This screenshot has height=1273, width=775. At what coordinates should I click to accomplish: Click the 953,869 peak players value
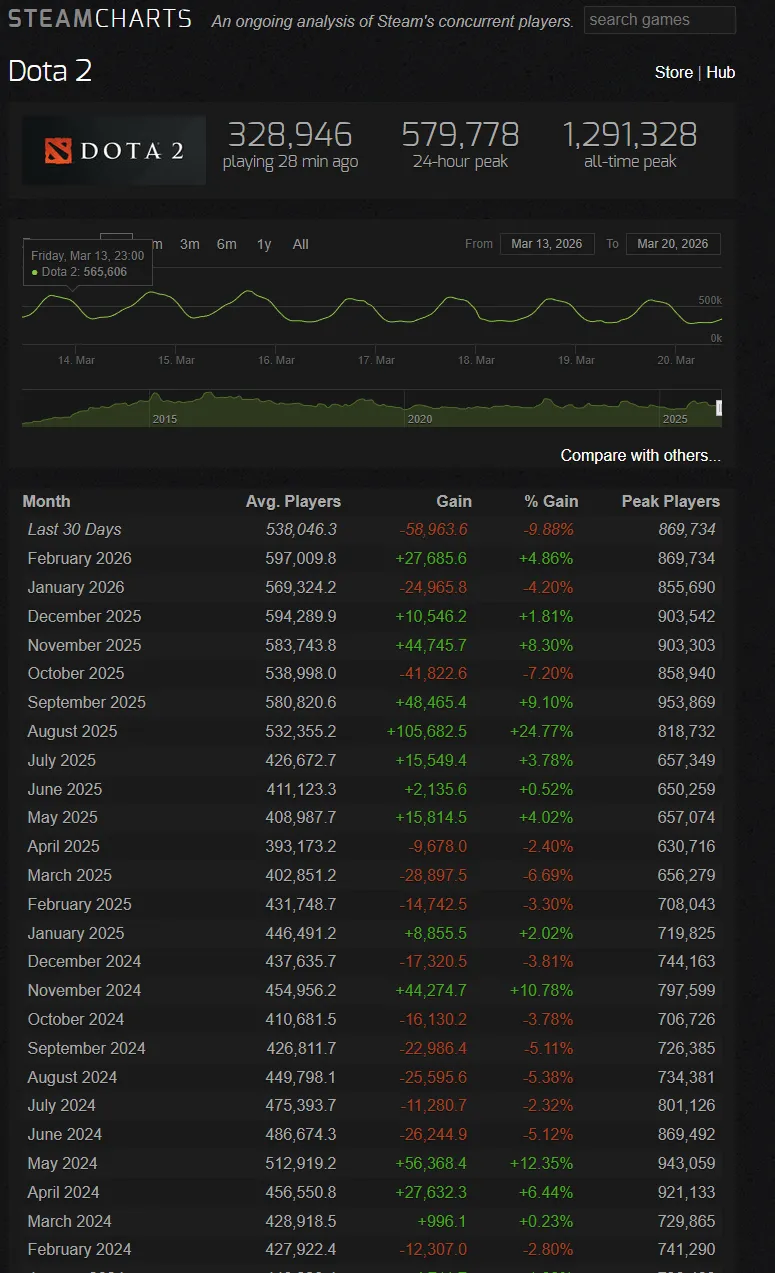pyautogui.click(x=686, y=702)
